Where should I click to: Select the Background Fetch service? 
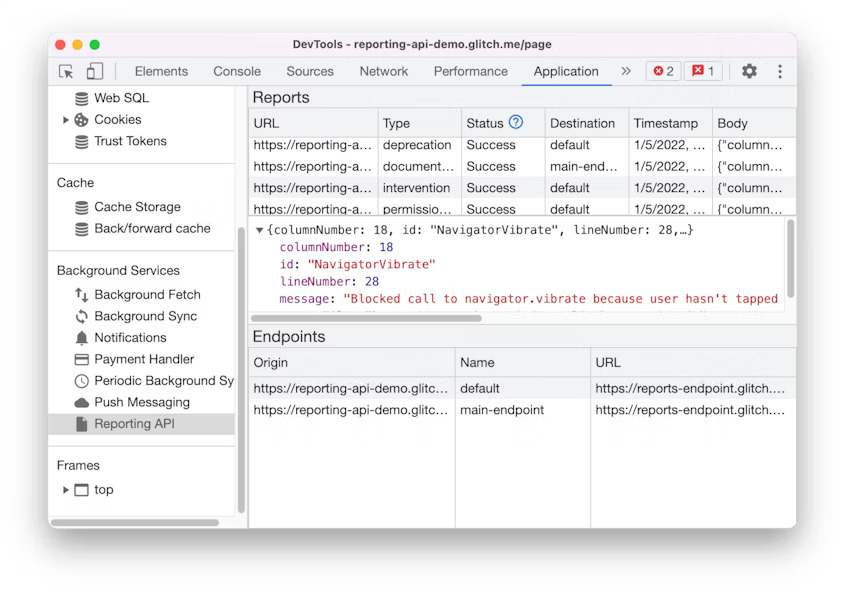point(147,294)
